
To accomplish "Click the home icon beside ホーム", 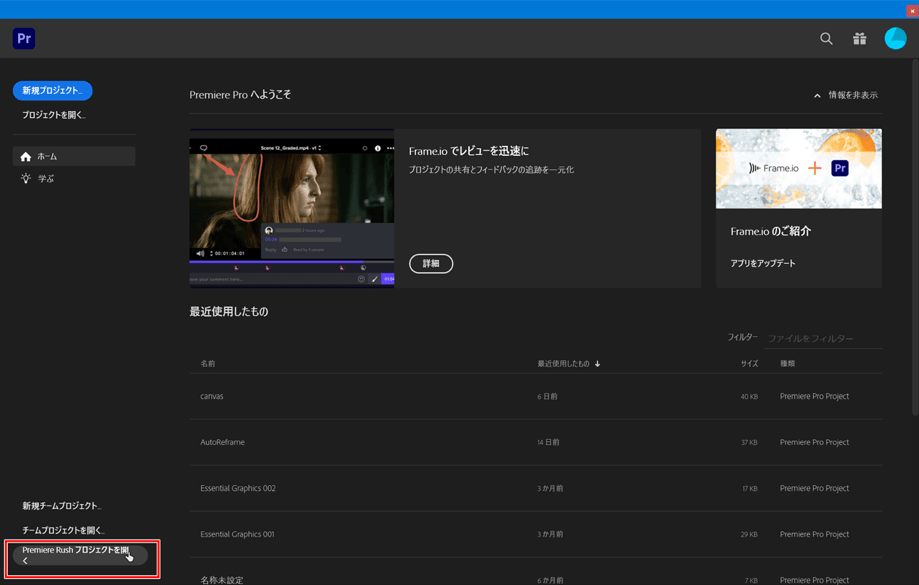I will click(25, 157).
